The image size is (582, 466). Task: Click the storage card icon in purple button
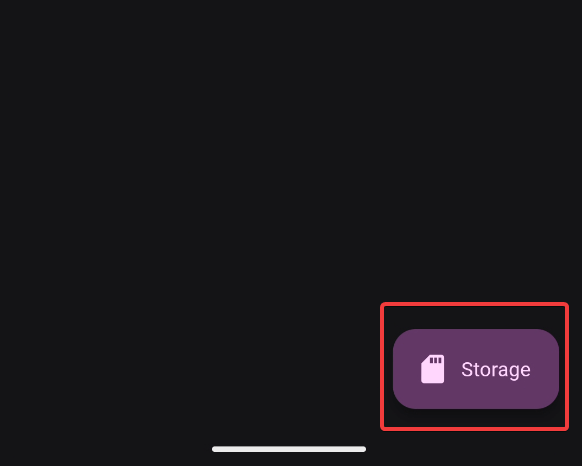point(432,369)
